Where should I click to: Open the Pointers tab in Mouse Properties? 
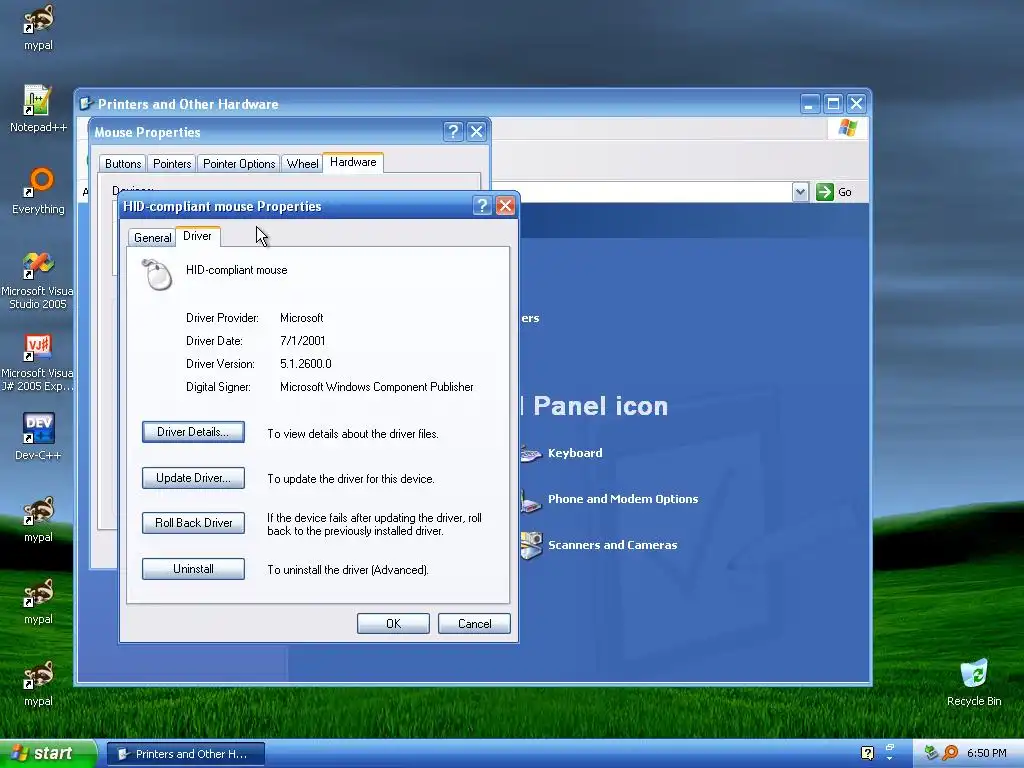(172, 164)
